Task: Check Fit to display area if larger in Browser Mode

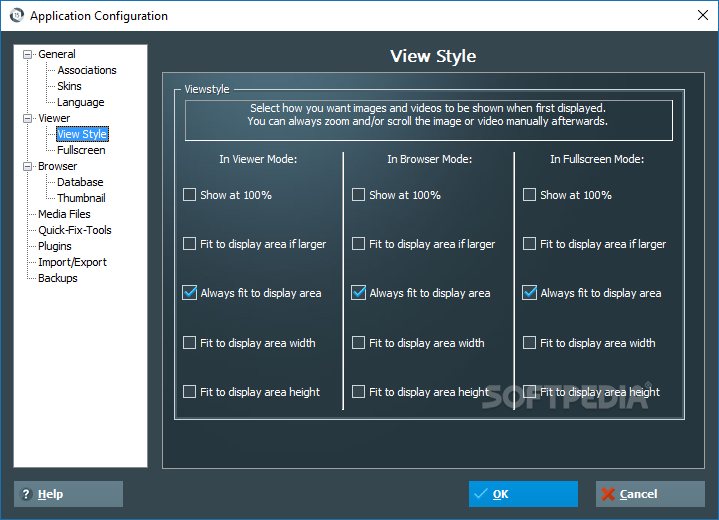Action: pos(359,243)
